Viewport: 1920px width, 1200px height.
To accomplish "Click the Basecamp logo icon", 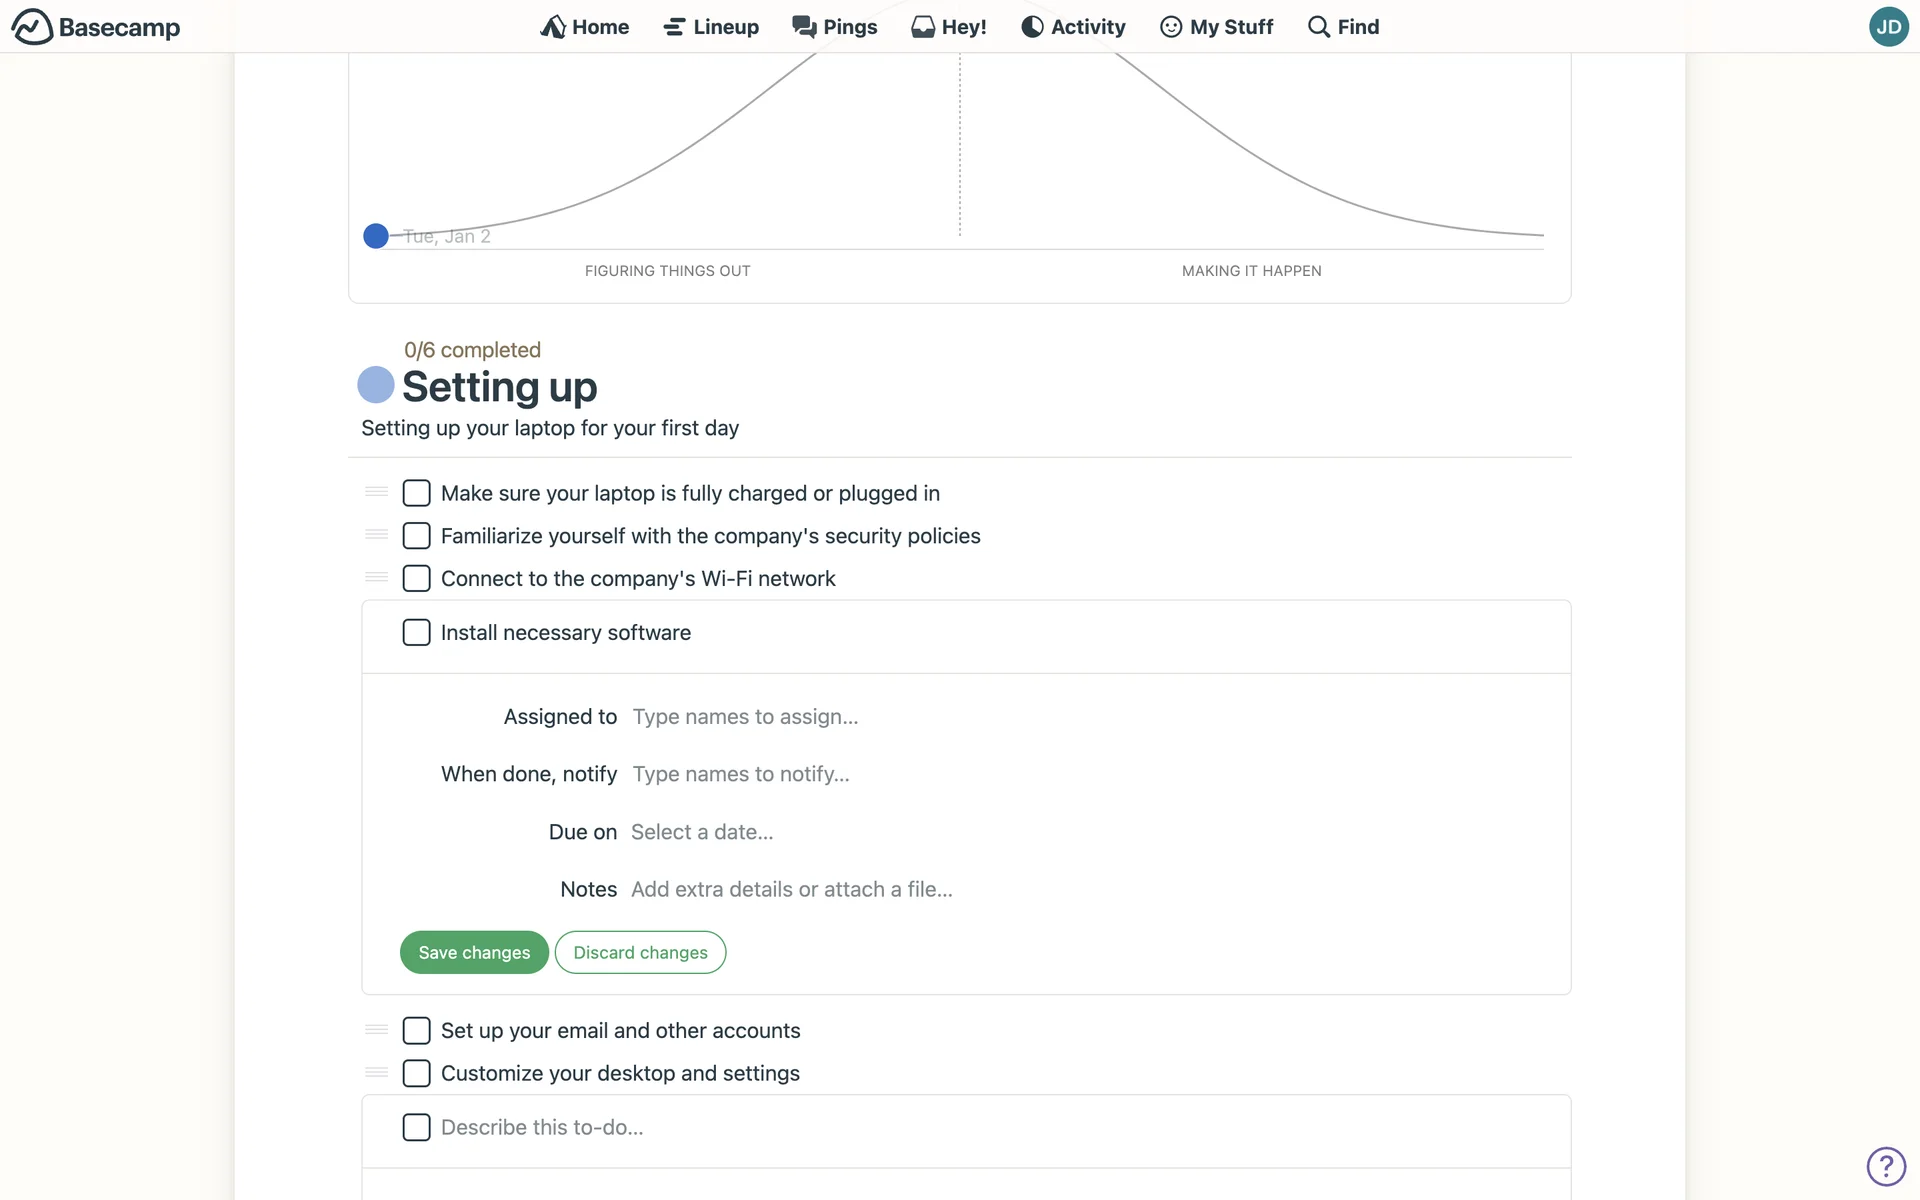I will click(x=32, y=27).
